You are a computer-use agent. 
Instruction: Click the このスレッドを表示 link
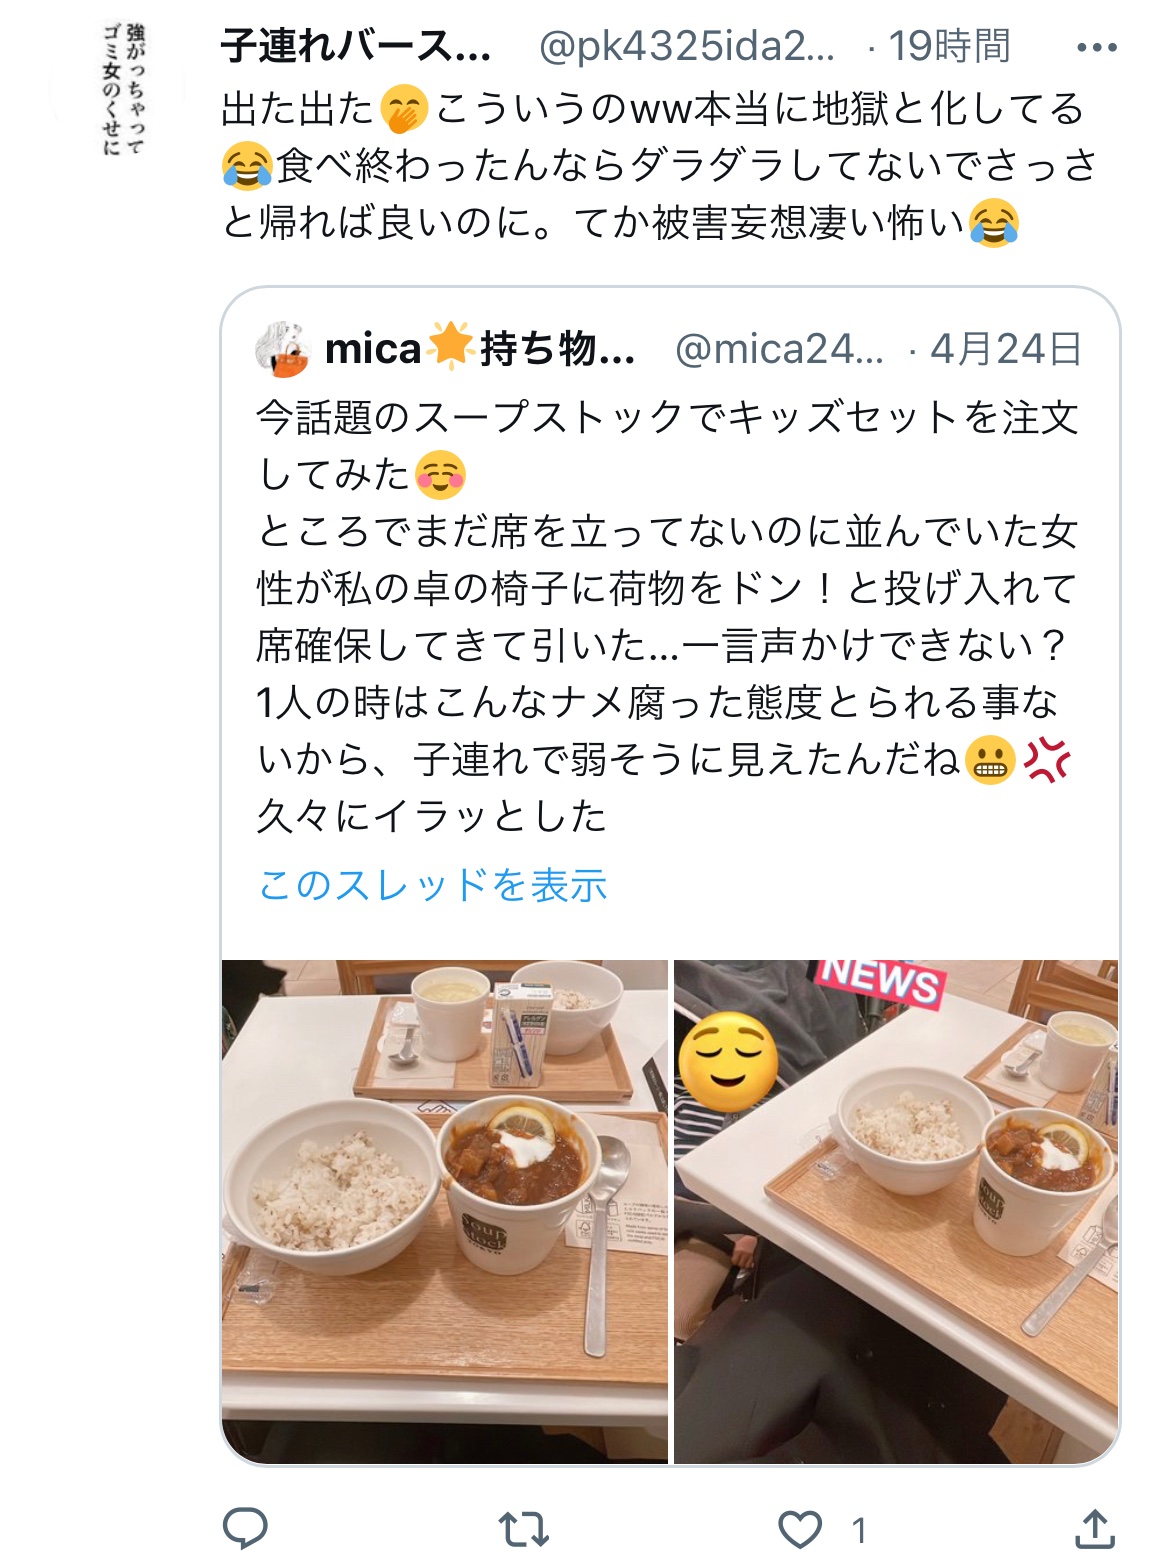tap(433, 885)
